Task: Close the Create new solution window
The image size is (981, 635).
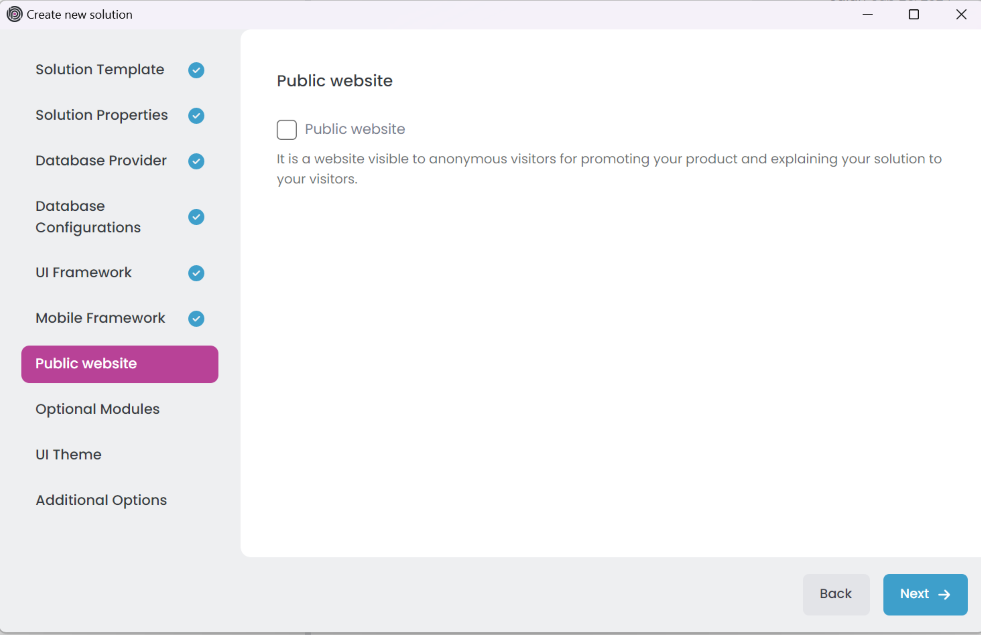Action: (x=962, y=14)
